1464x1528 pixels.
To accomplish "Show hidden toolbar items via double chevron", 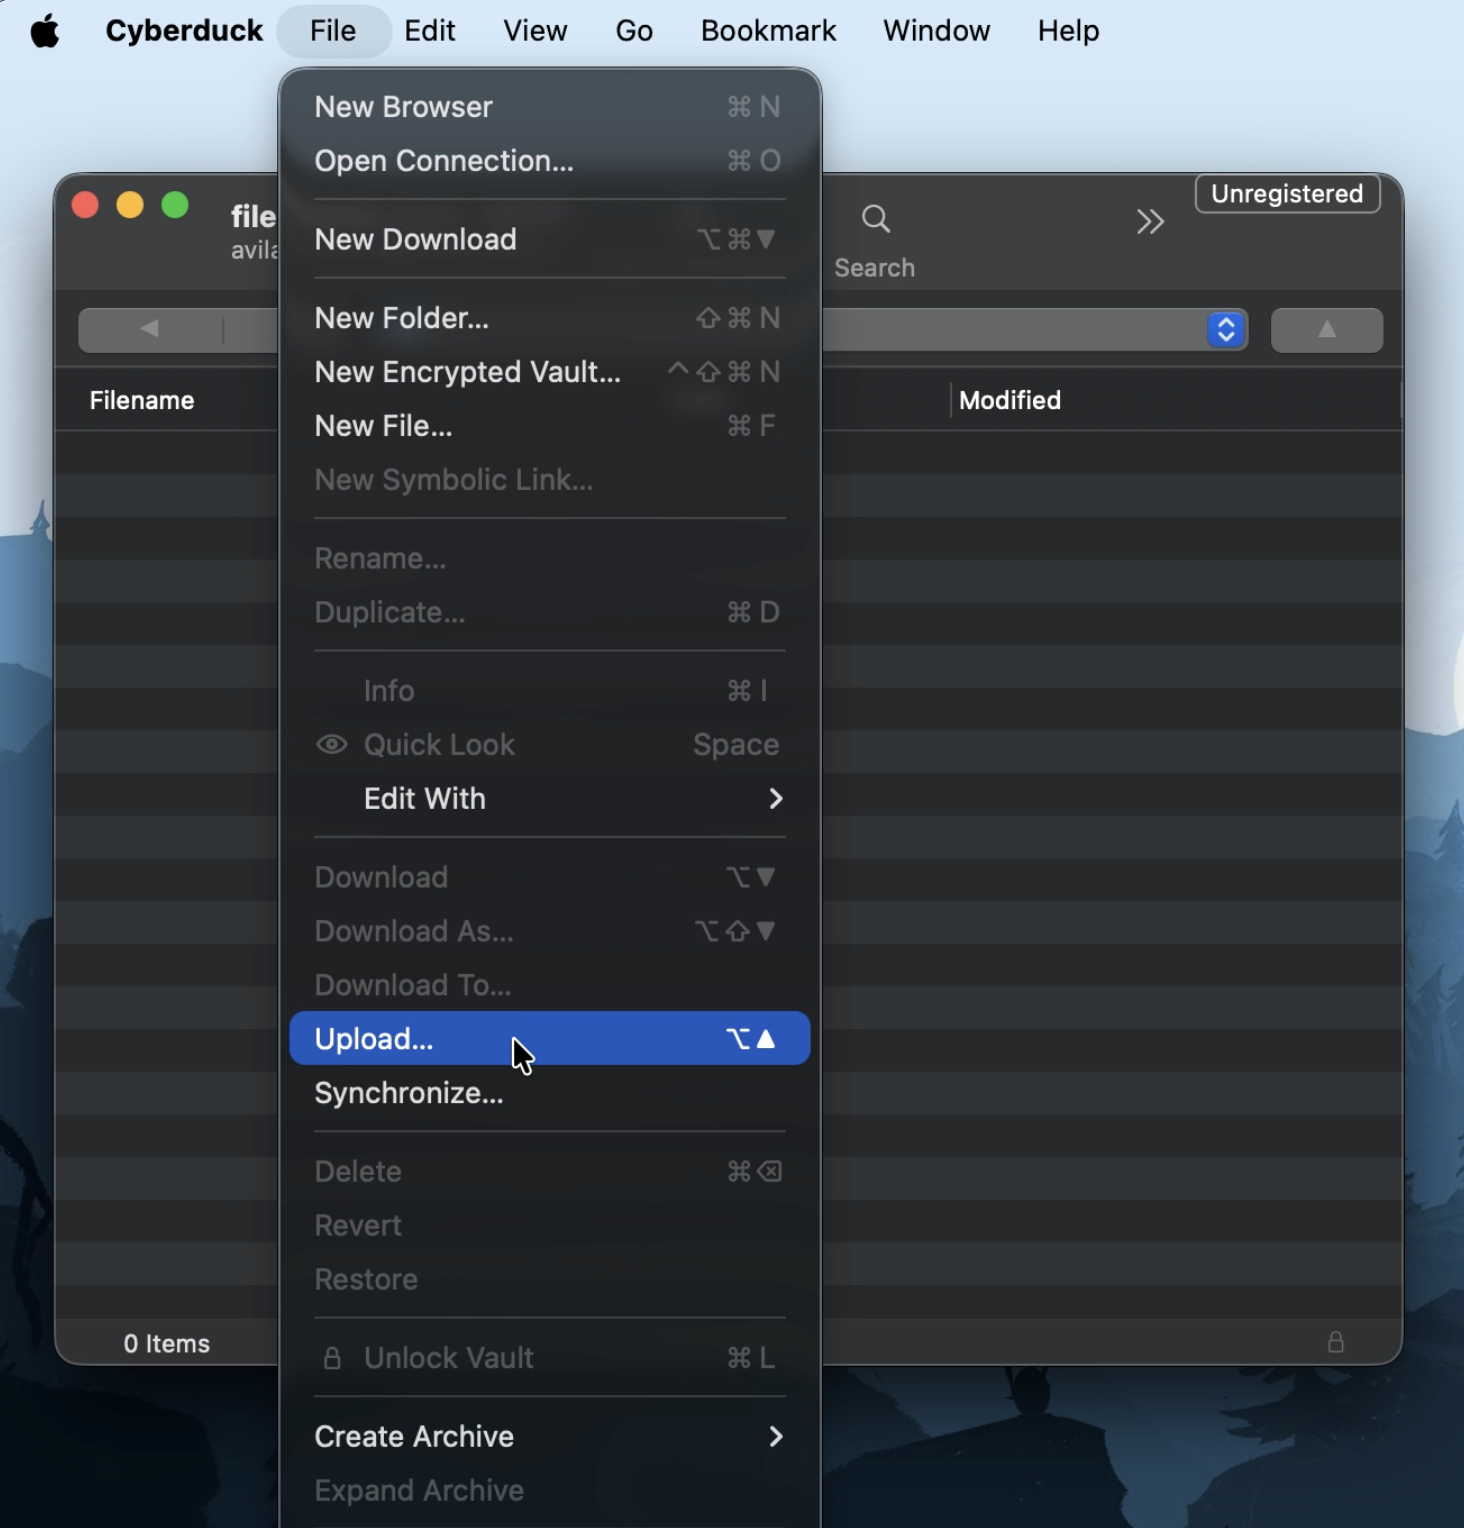I will 1150,221.
